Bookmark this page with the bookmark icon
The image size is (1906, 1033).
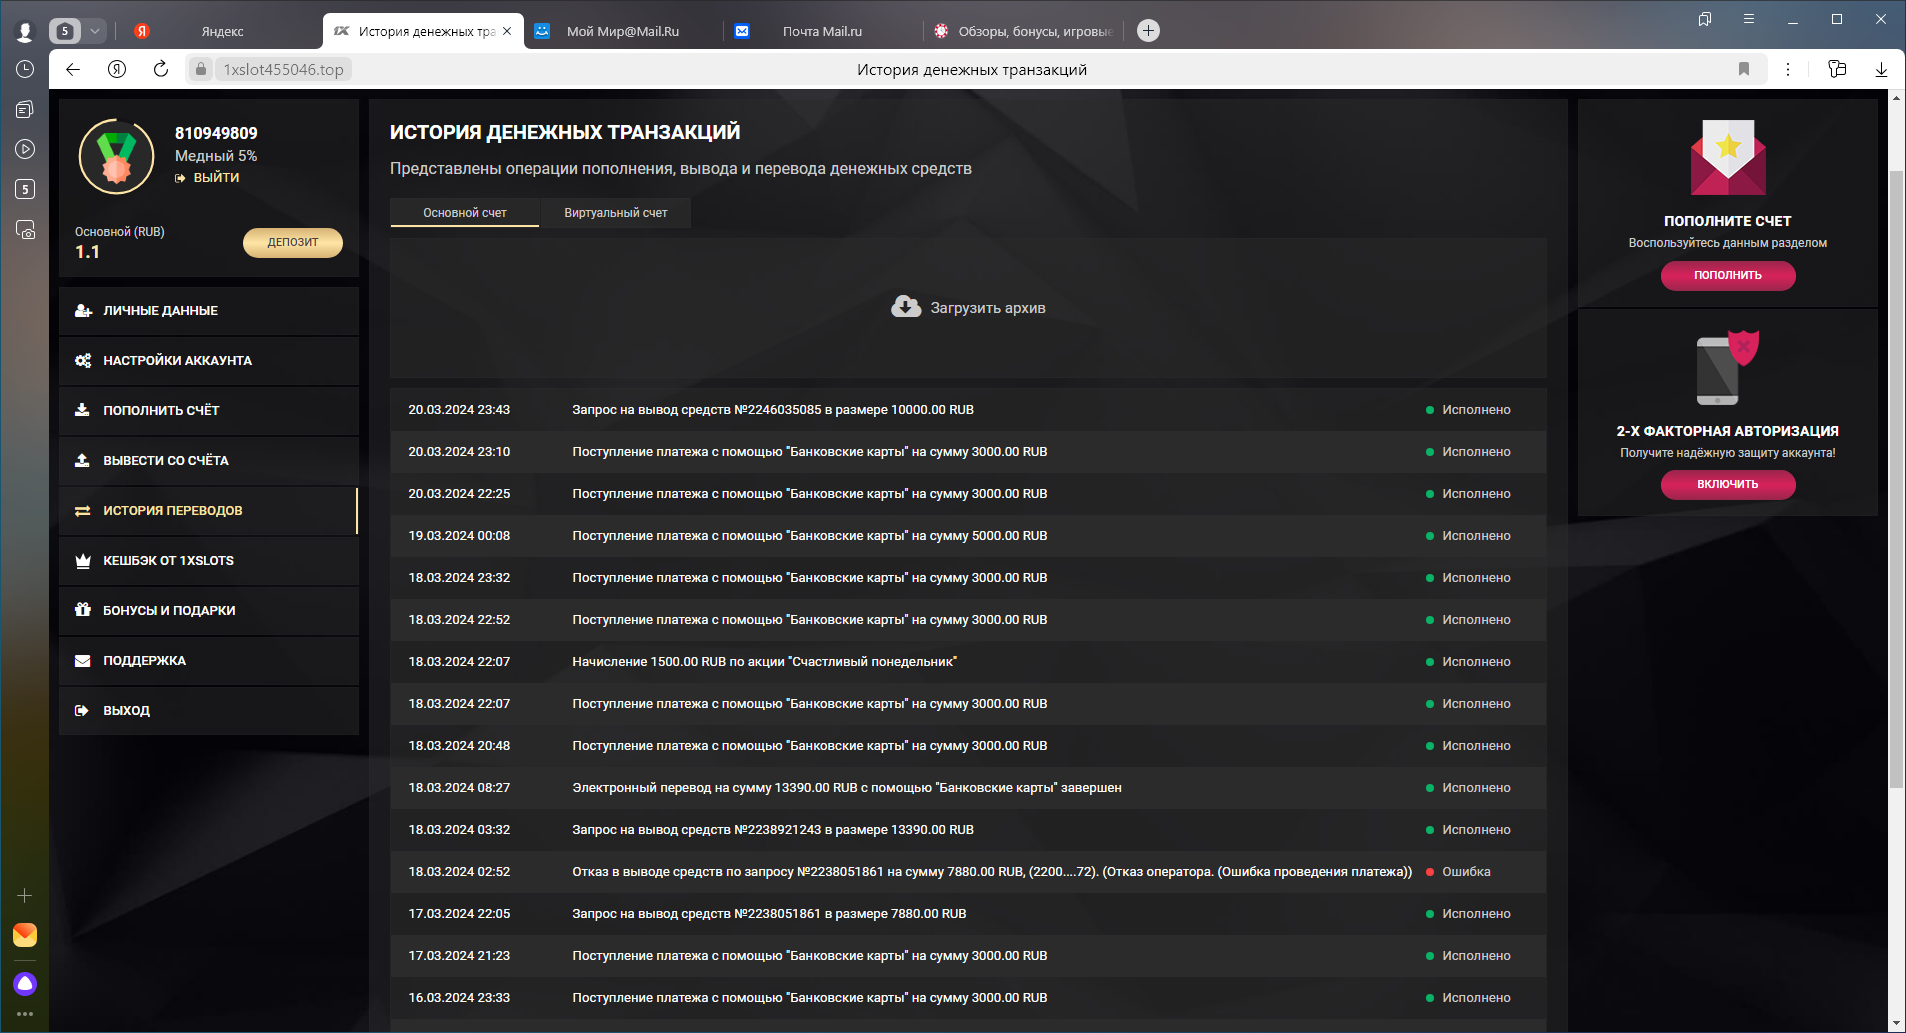pos(1744,69)
